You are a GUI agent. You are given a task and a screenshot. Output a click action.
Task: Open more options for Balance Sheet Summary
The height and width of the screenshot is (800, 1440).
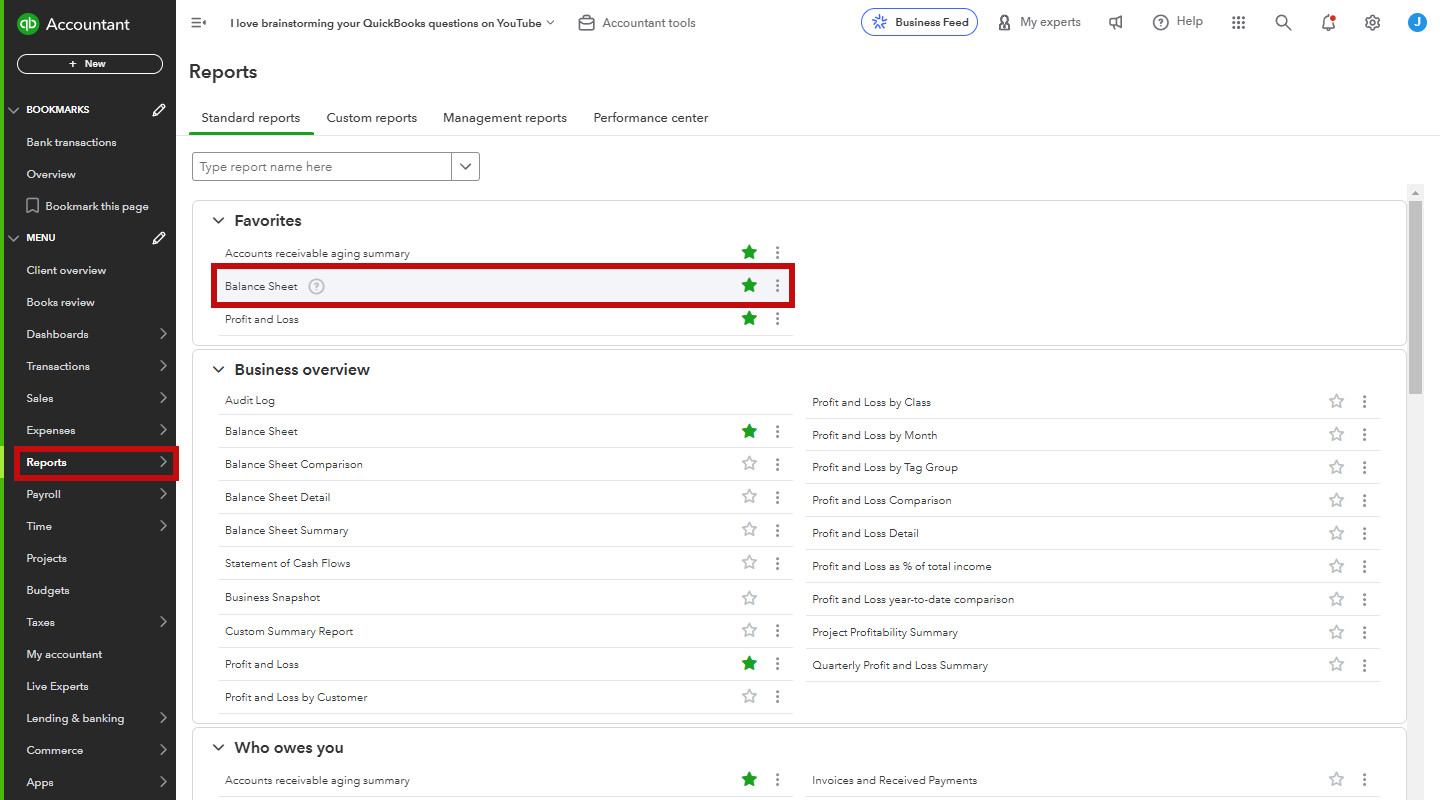777,530
